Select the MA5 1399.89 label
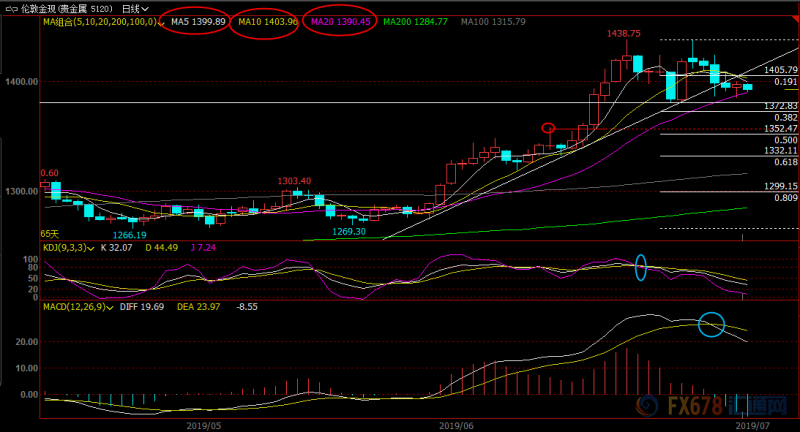The height and width of the screenshot is (432, 800). click(x=198, y=21)
